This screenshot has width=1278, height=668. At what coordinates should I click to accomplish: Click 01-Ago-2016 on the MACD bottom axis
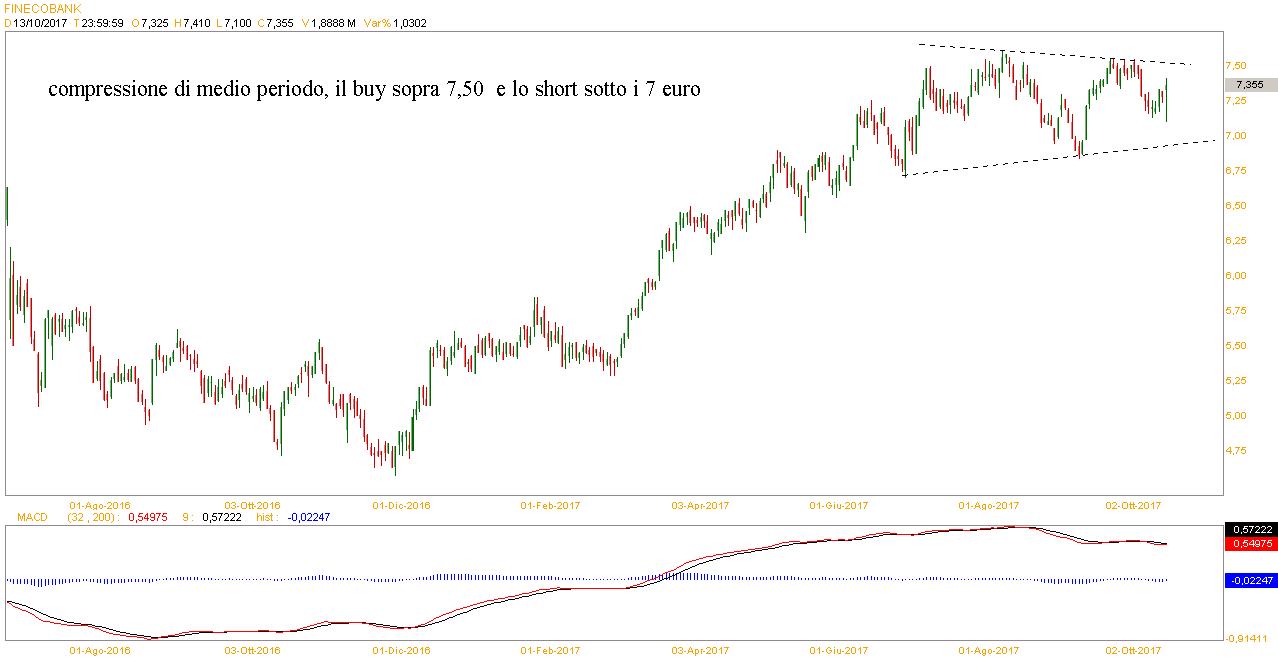[x=100, y=650]
